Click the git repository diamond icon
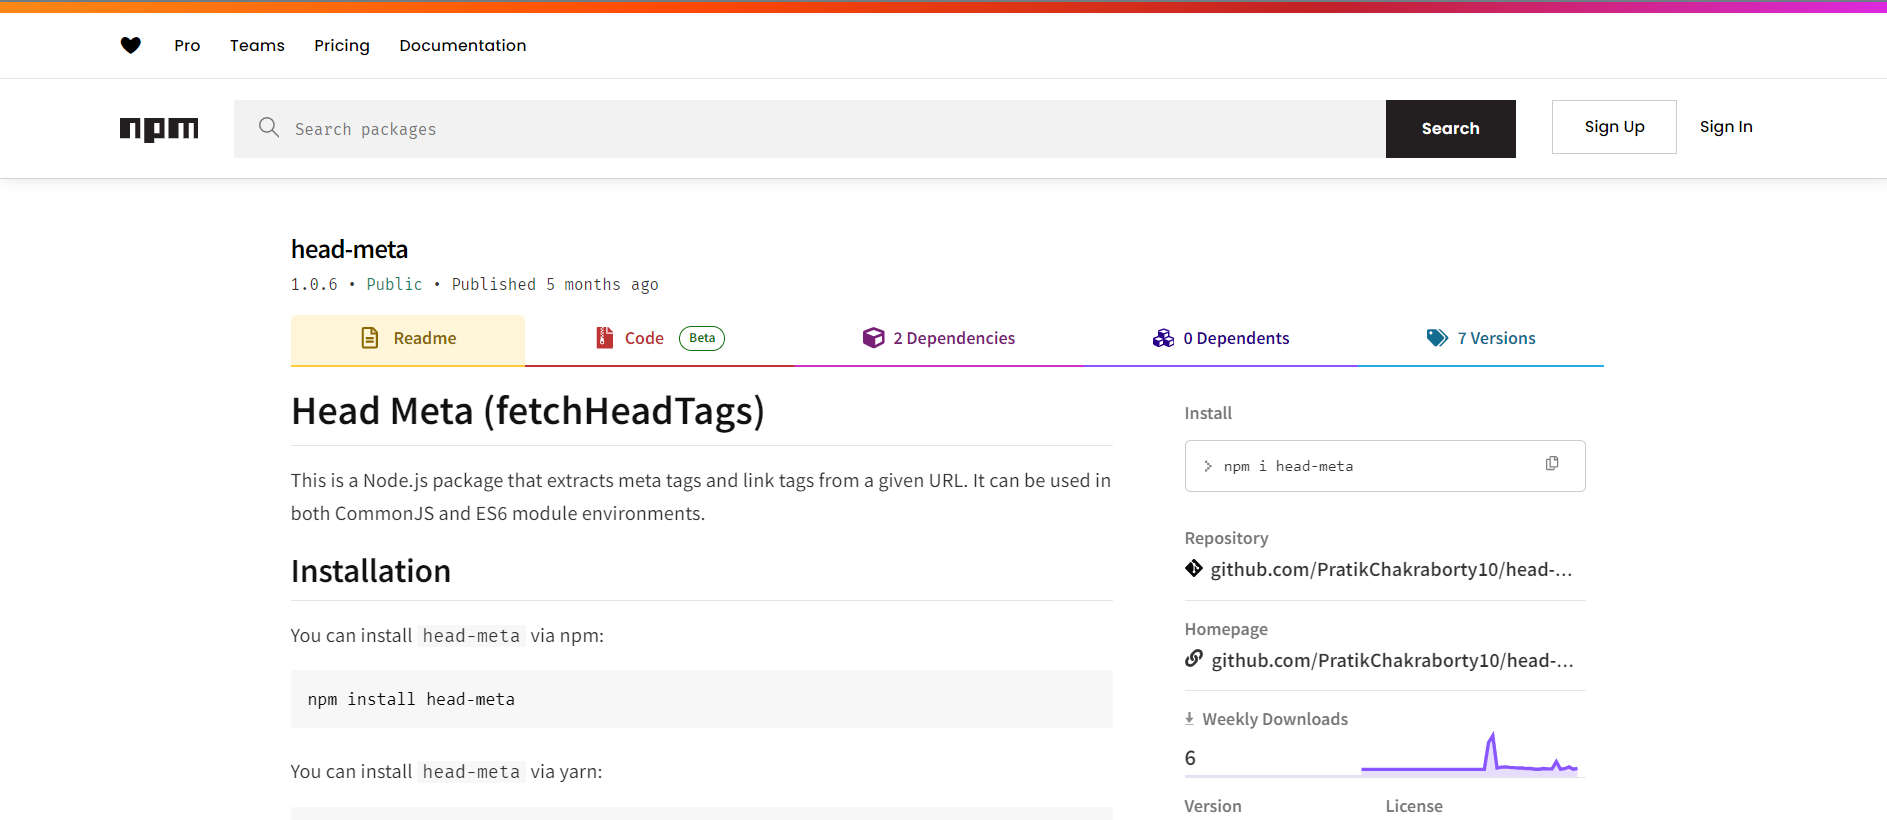The width and height of the screenshot is (1887, 820). 1194,569
